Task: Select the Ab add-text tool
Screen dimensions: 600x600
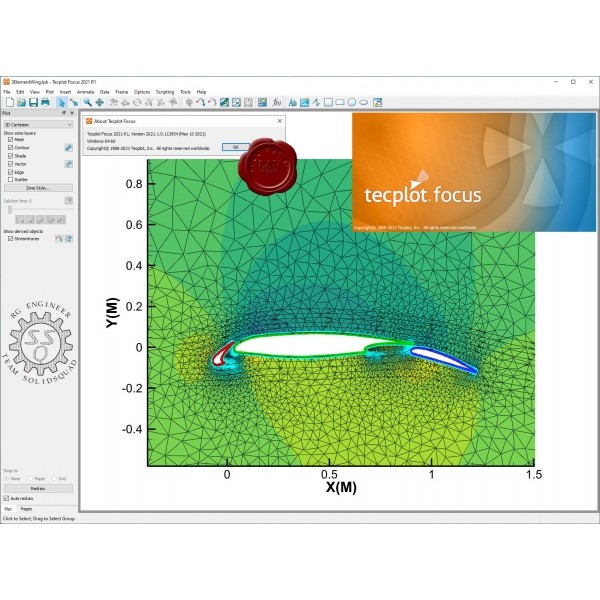Action: [293, 102]
